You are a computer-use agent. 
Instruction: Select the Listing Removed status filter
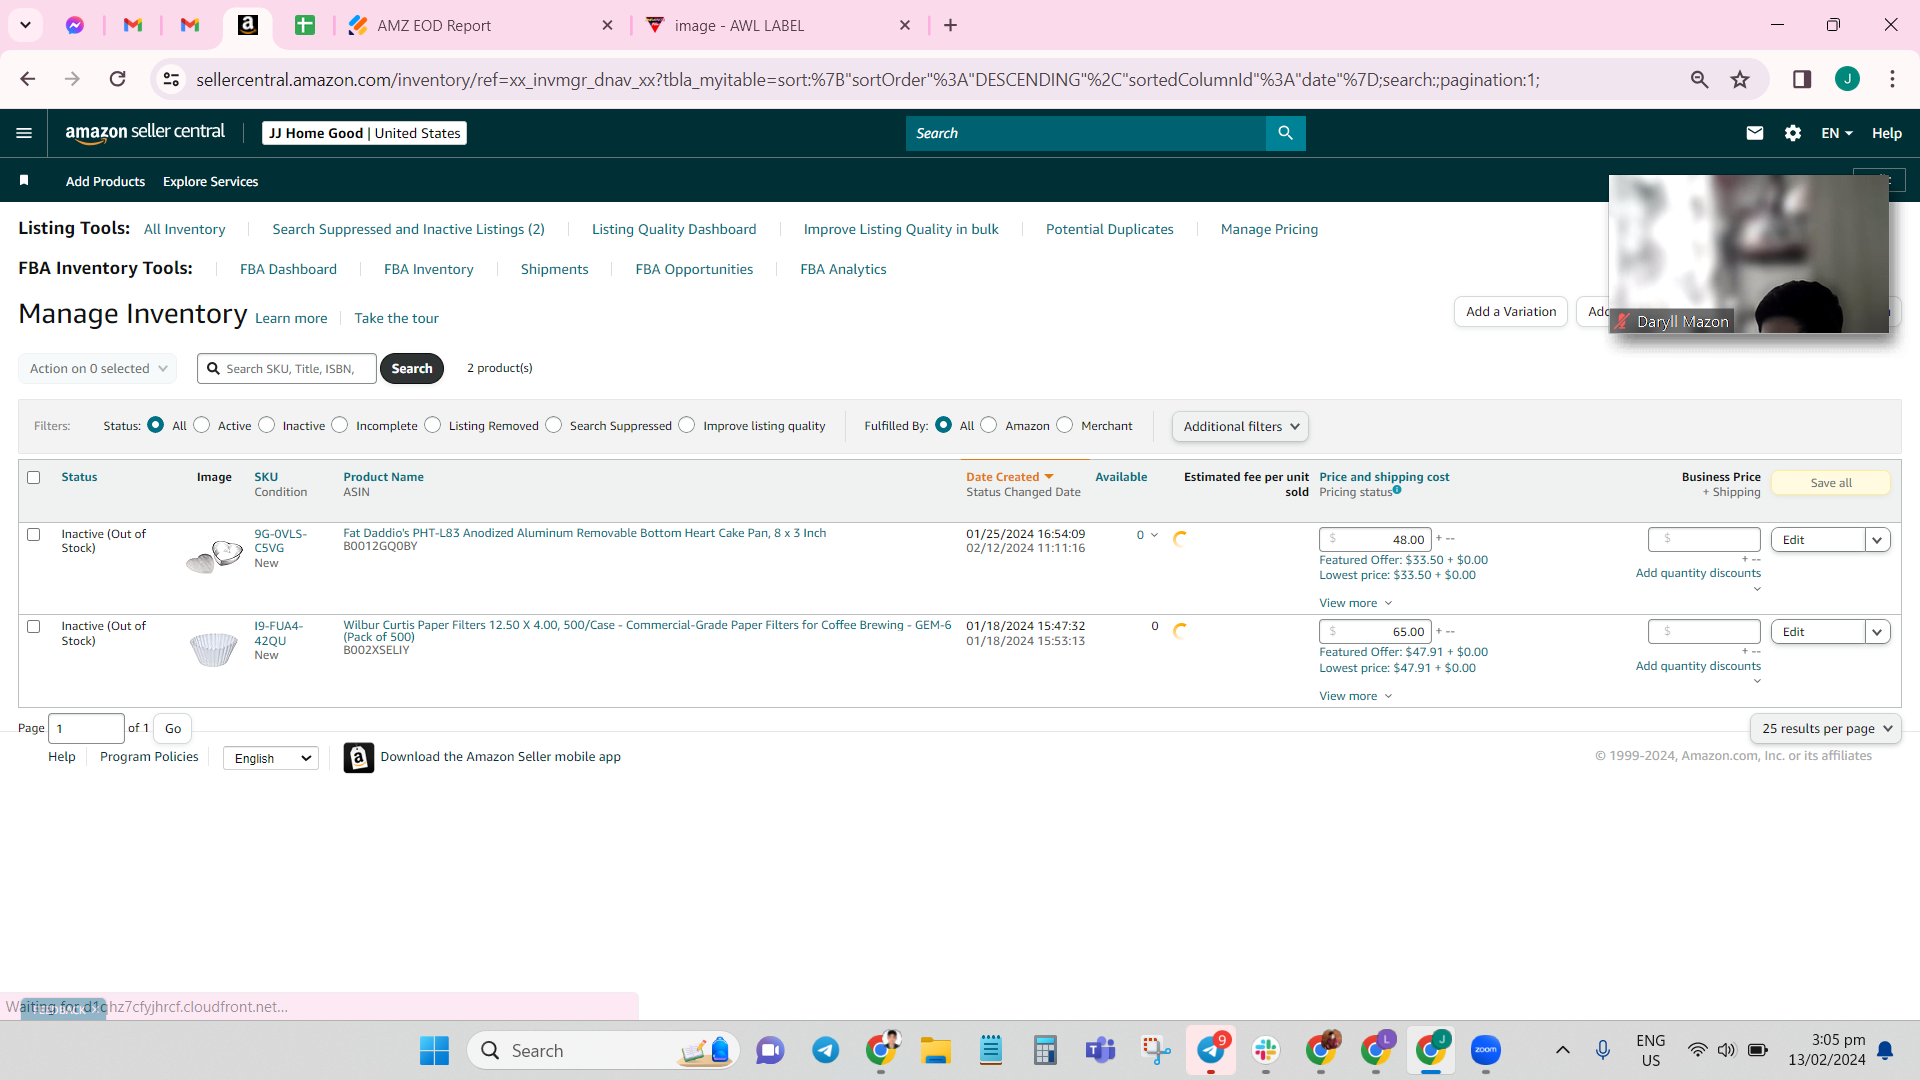(432, 425)
